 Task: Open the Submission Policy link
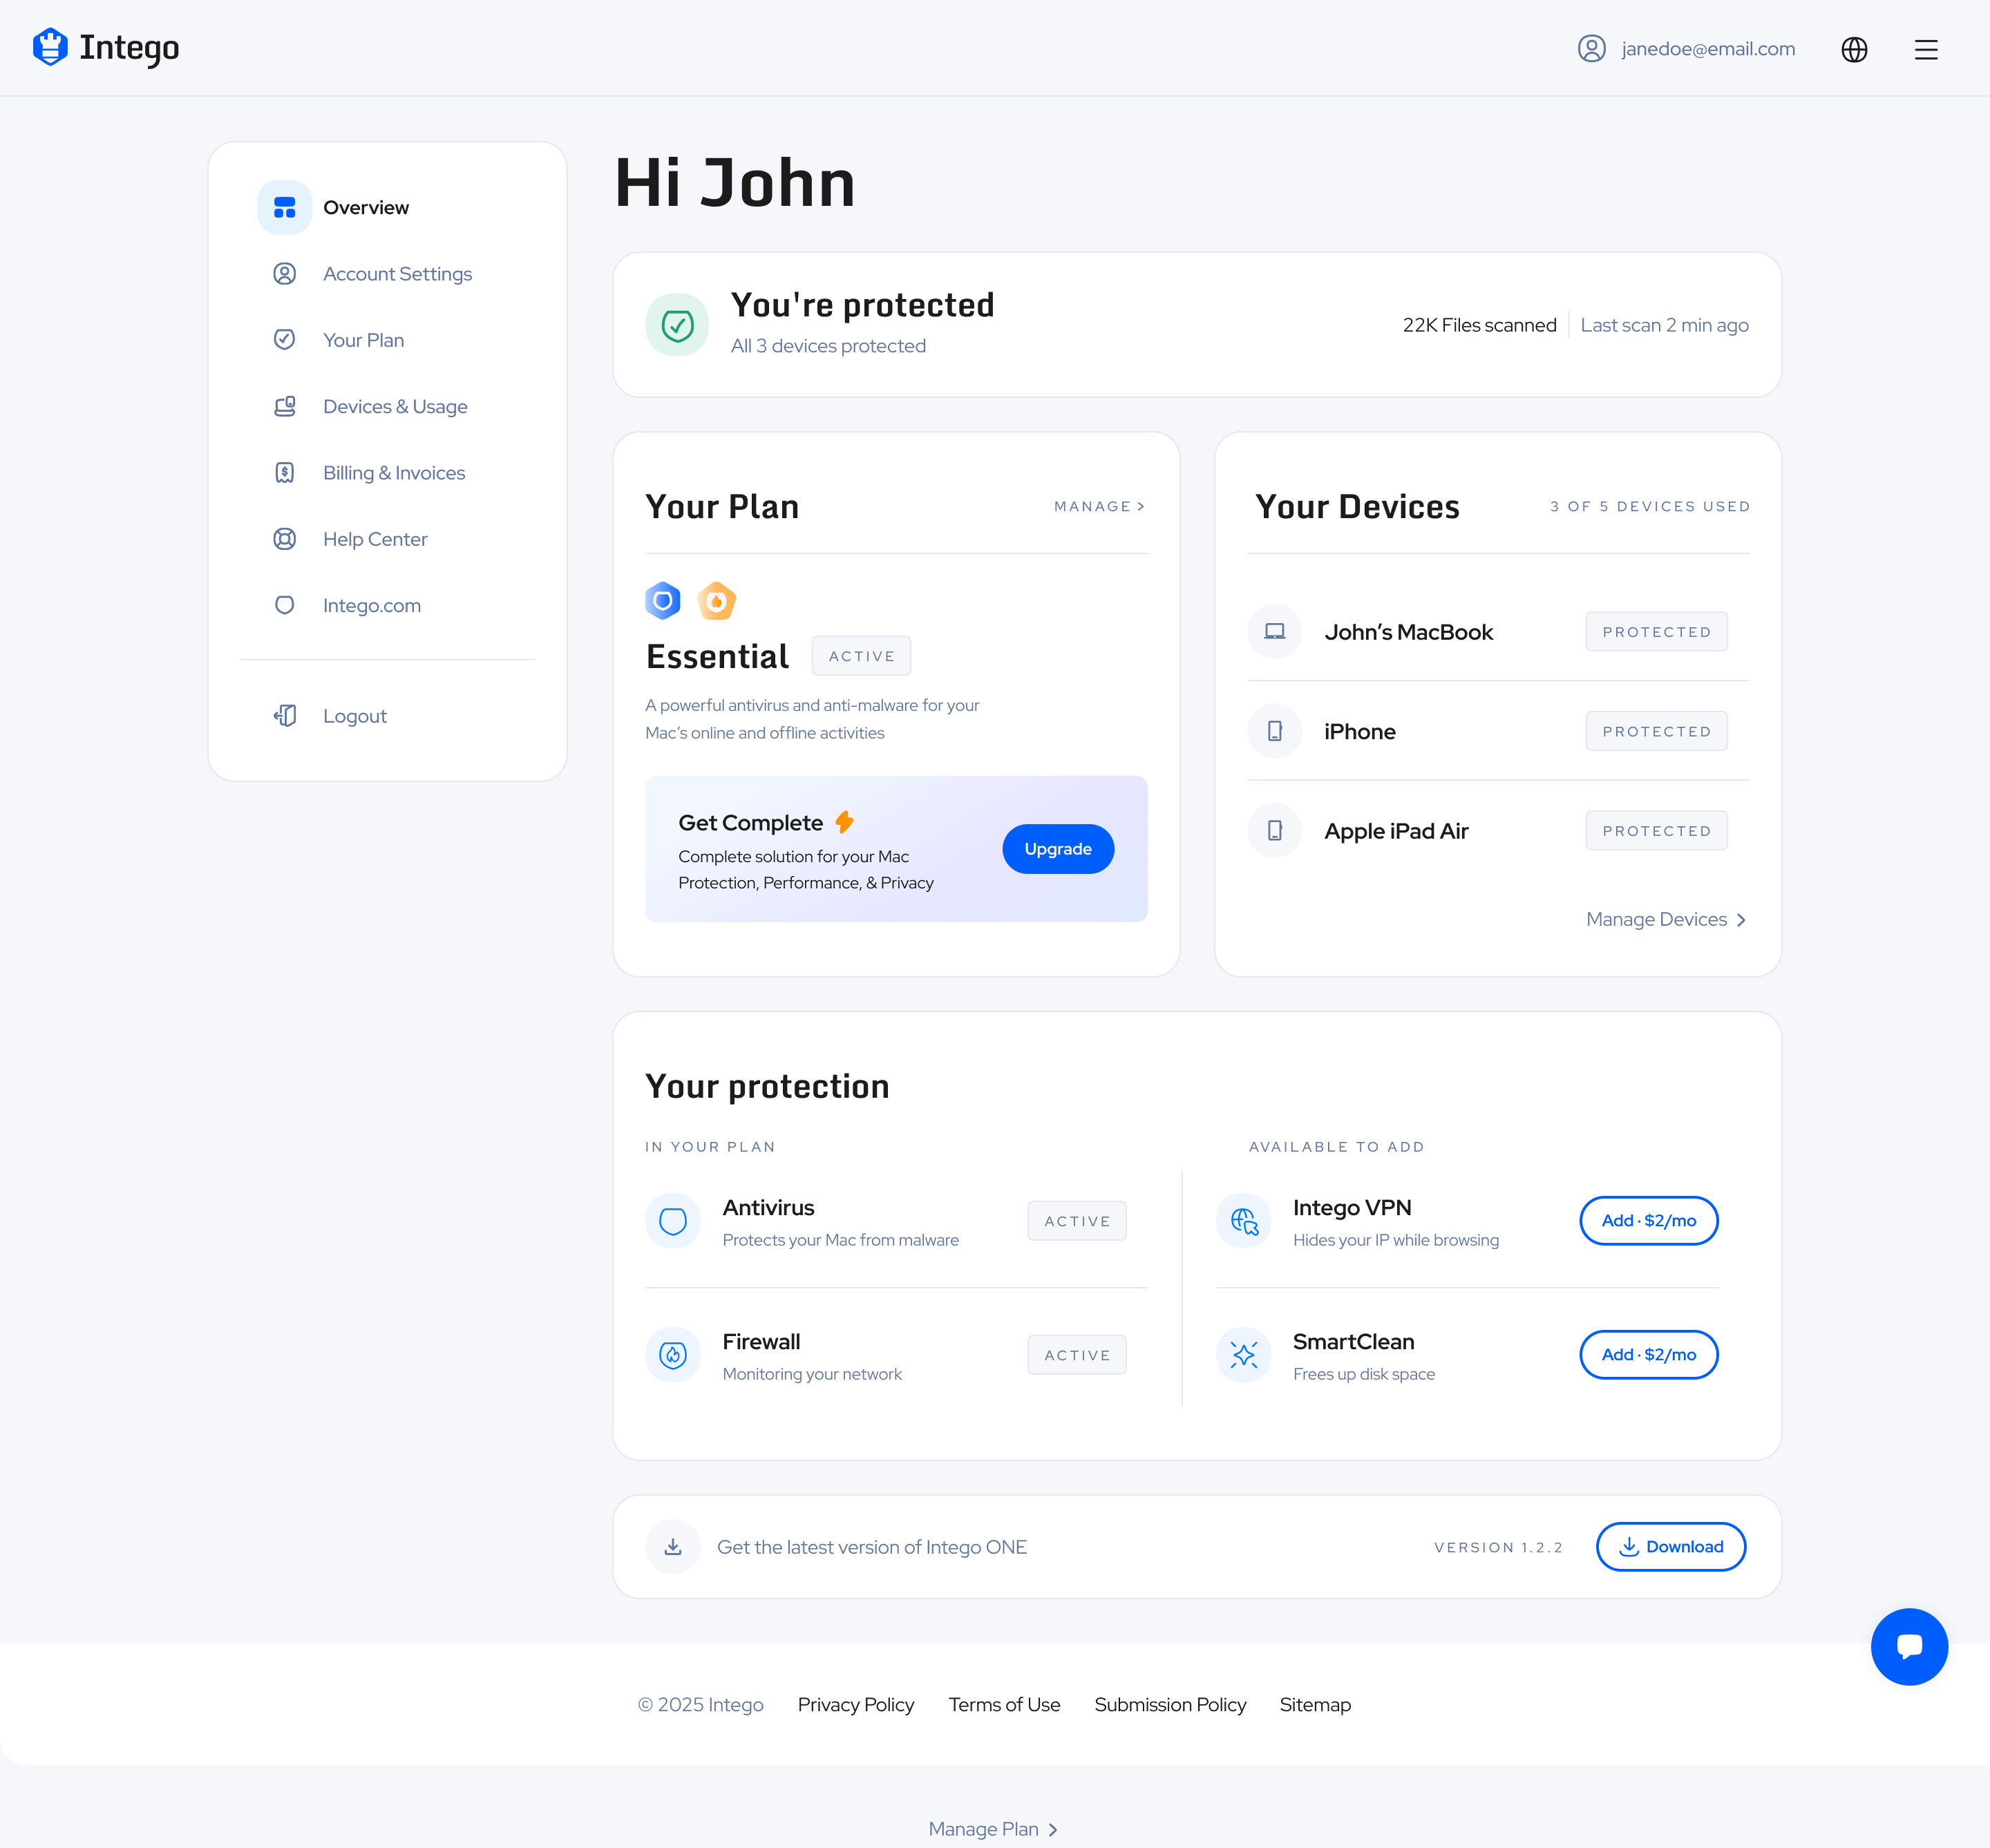click(1169, 1704)
